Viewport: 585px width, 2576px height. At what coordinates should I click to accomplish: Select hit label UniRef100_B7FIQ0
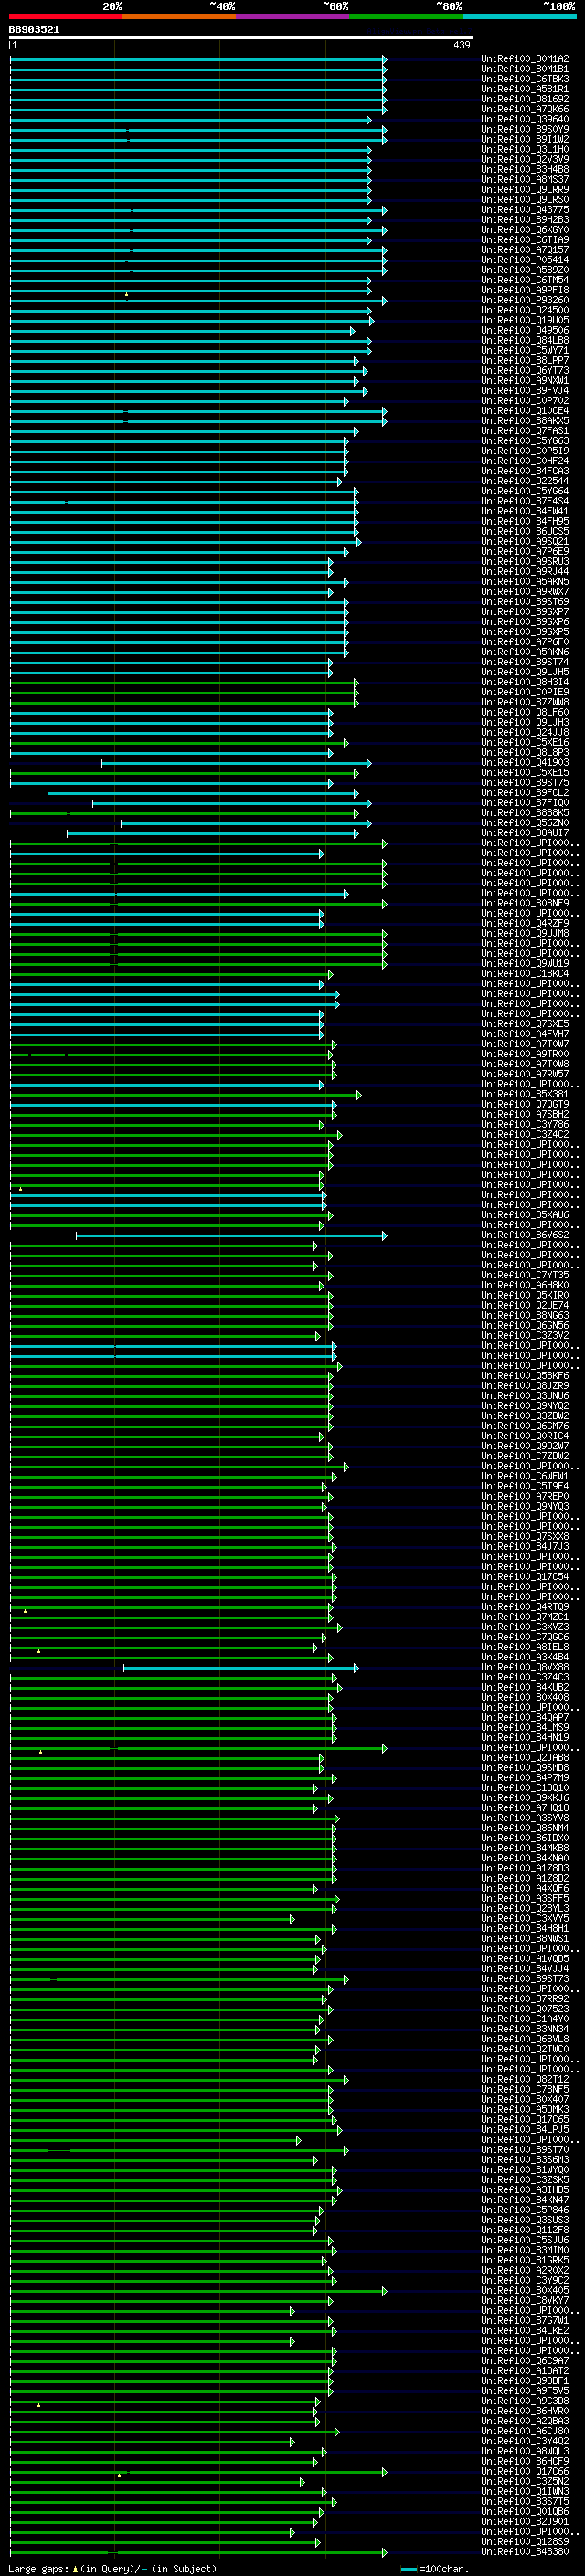525,803
